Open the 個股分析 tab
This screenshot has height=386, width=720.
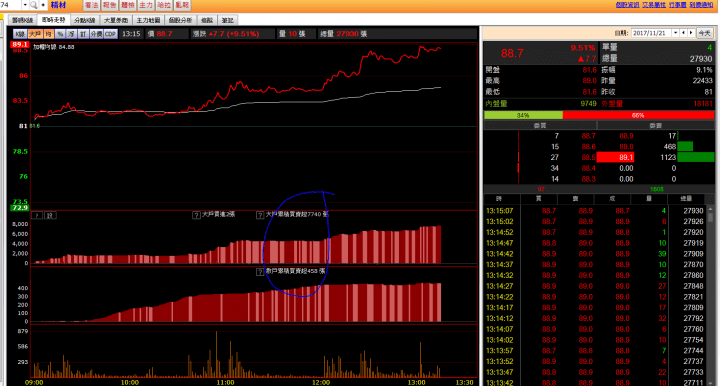(180, 20)
